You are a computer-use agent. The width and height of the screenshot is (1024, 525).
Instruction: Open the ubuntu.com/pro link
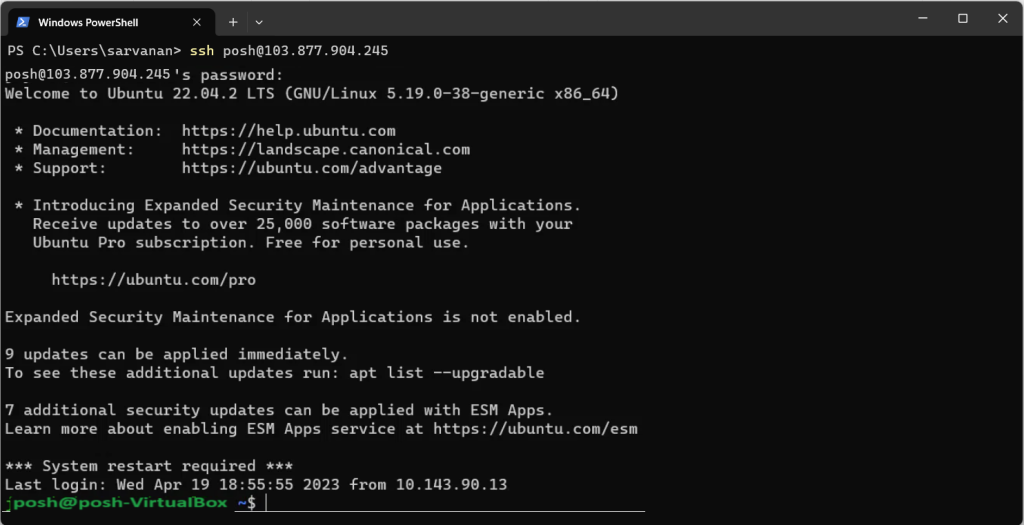coord(153,280)
